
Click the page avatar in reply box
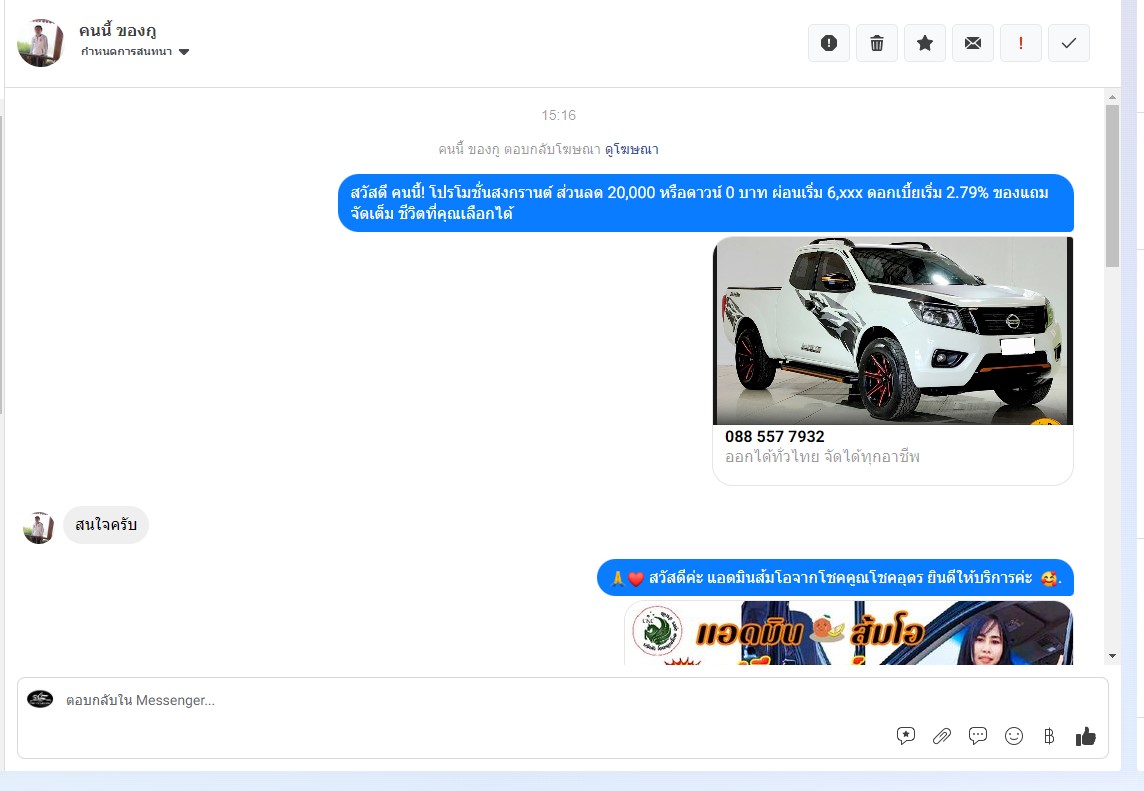tap(40, 699)
